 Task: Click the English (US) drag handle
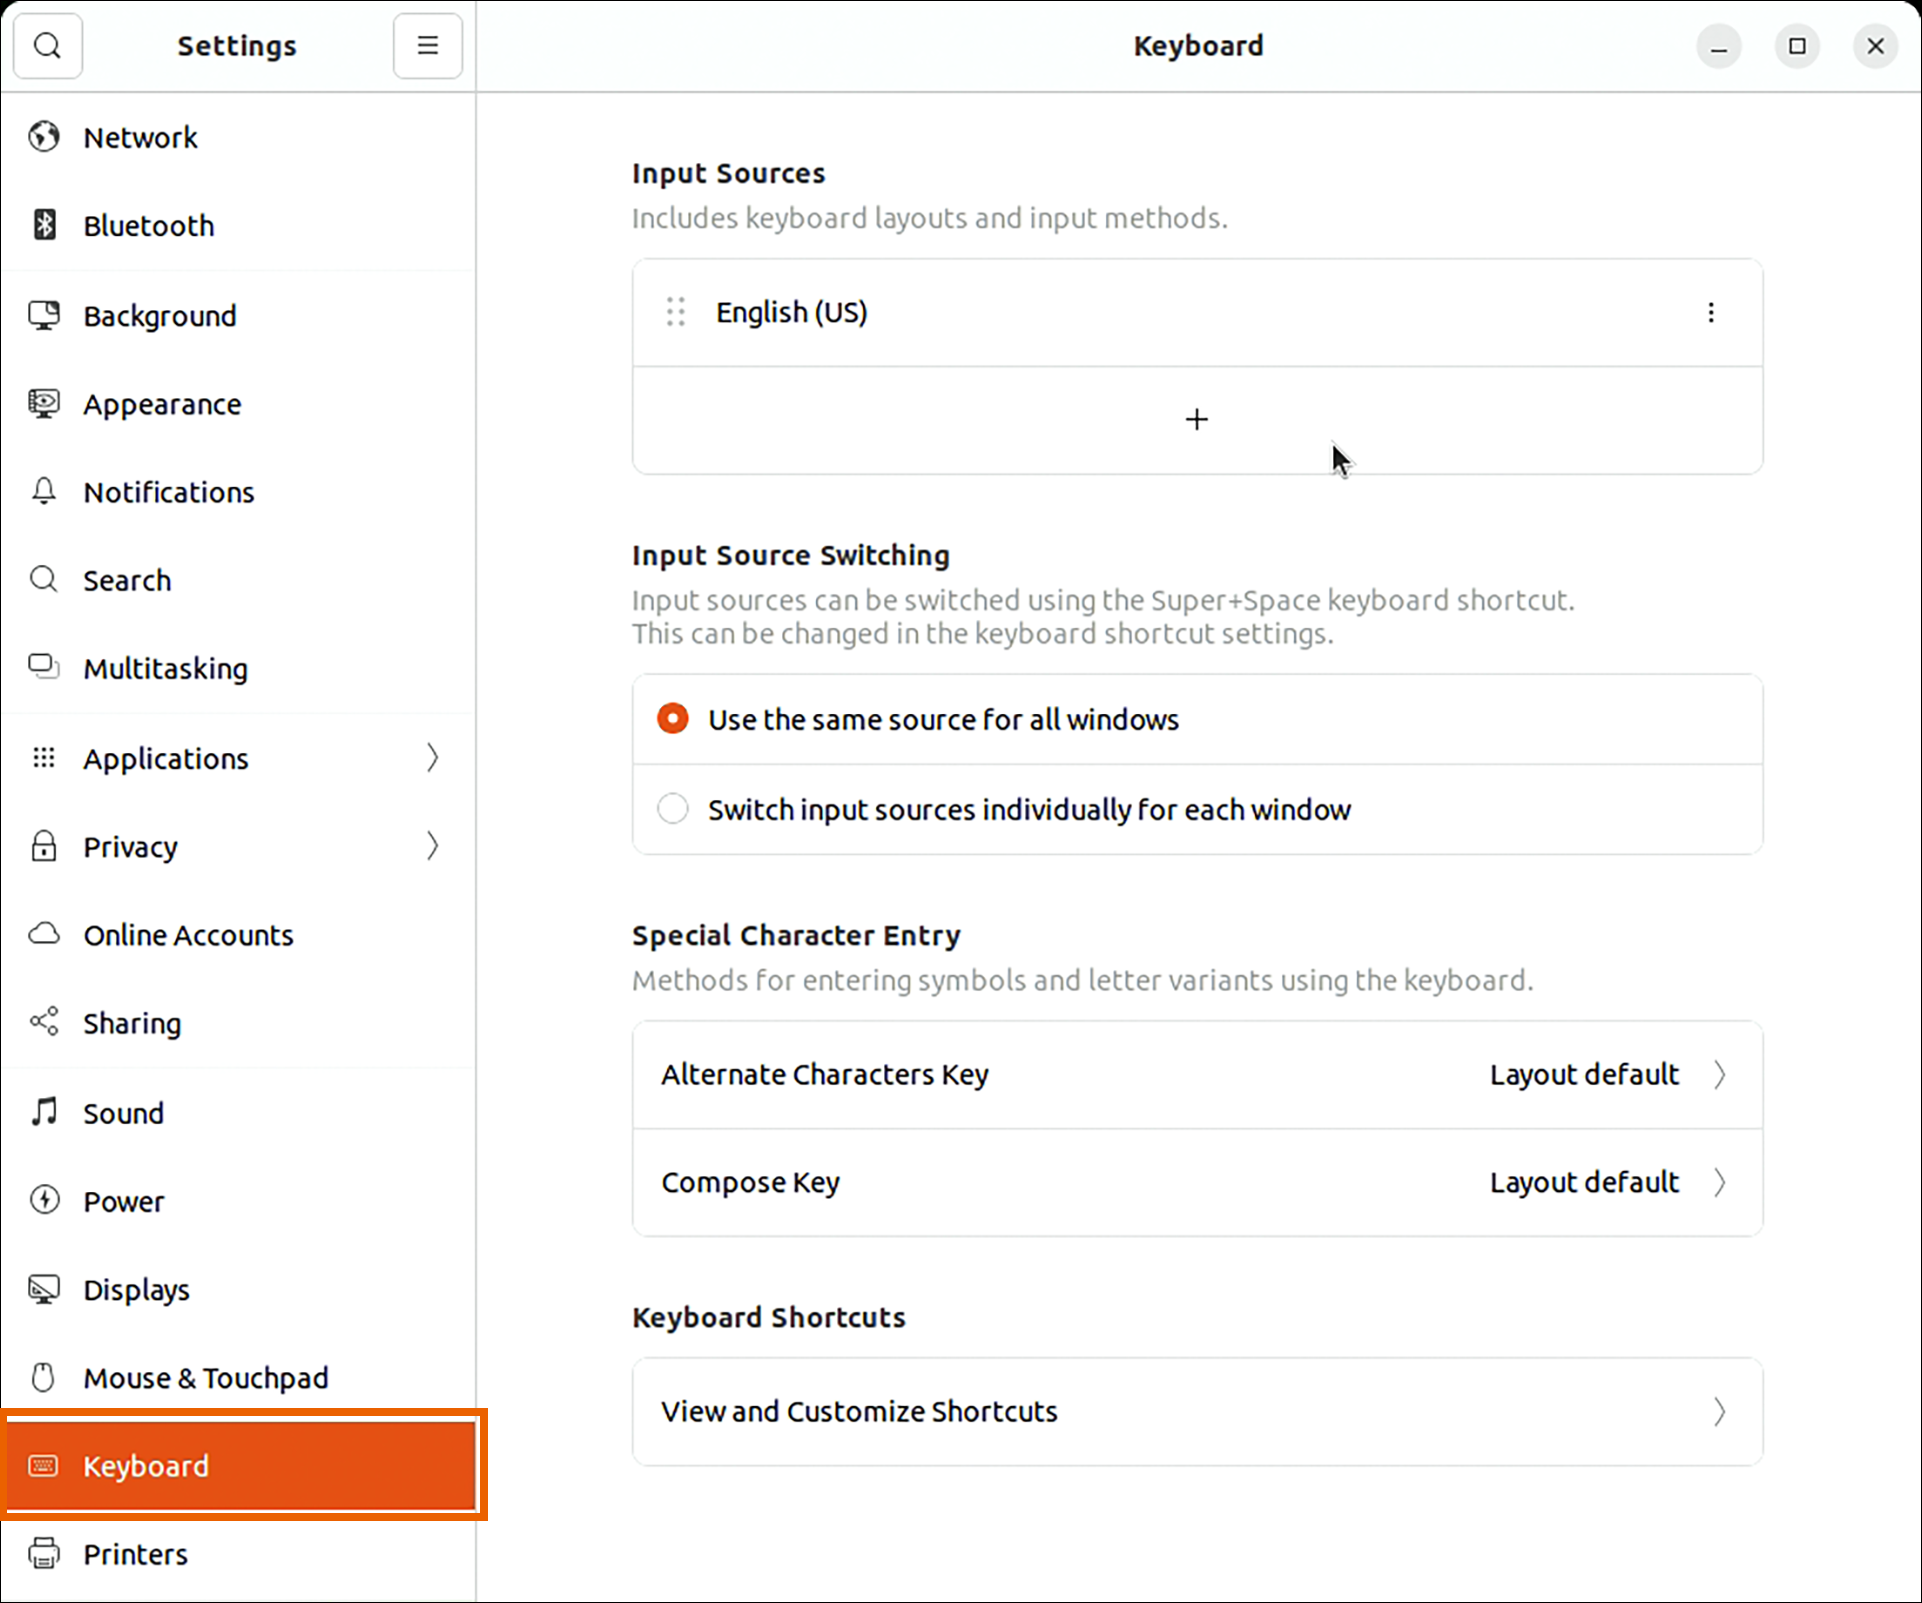tap(676, 313)
